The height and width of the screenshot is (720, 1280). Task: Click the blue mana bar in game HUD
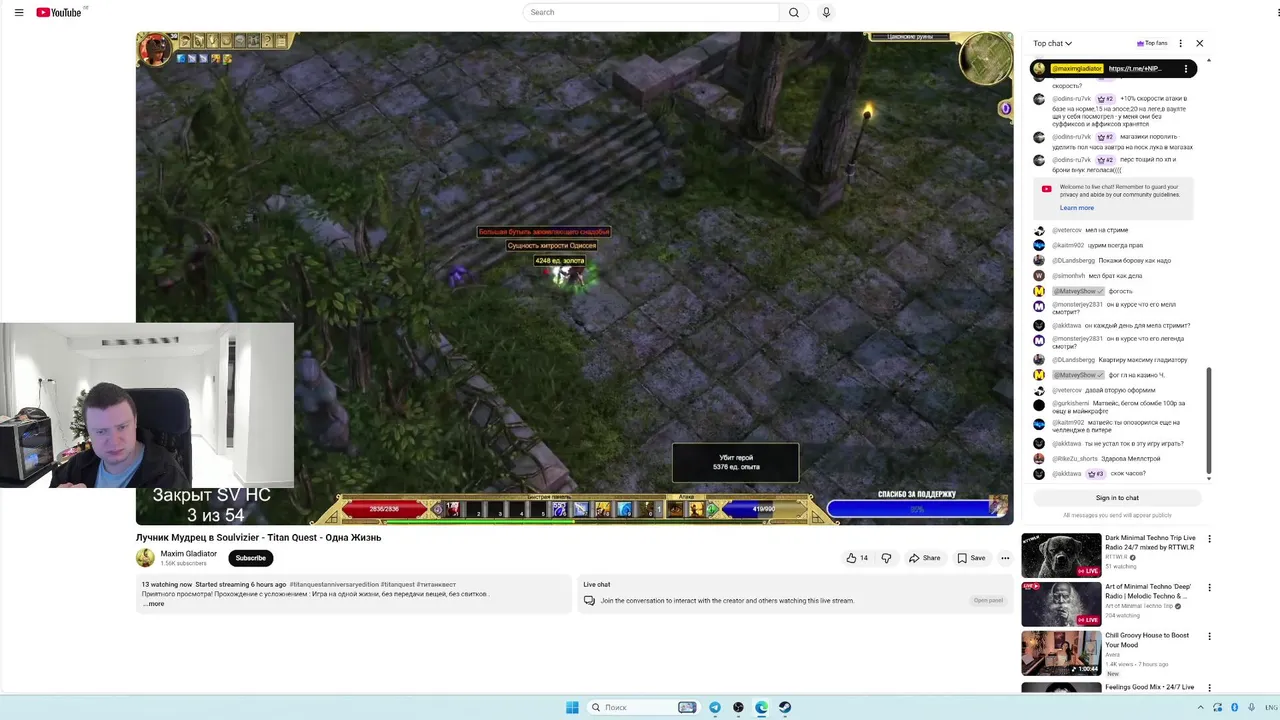pyautogui.click(x=764, y=509)
